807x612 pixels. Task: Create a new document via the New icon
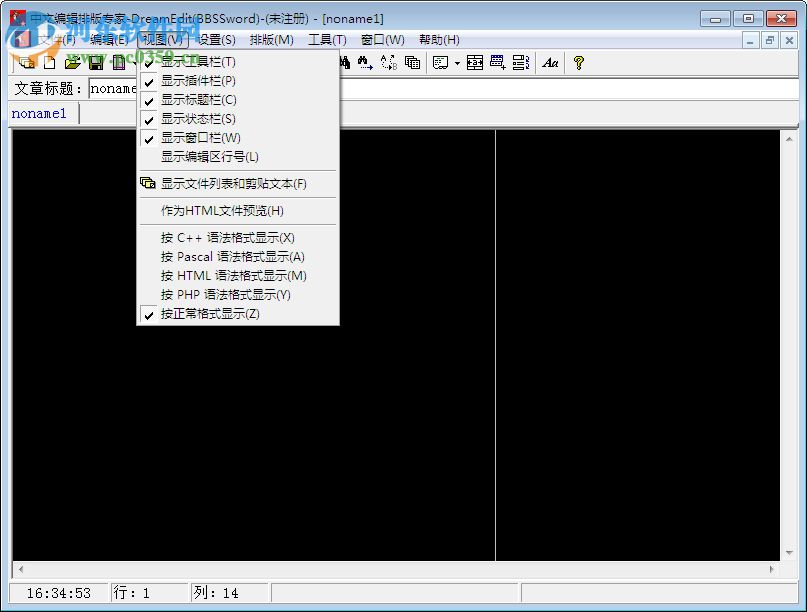[50, 62]
